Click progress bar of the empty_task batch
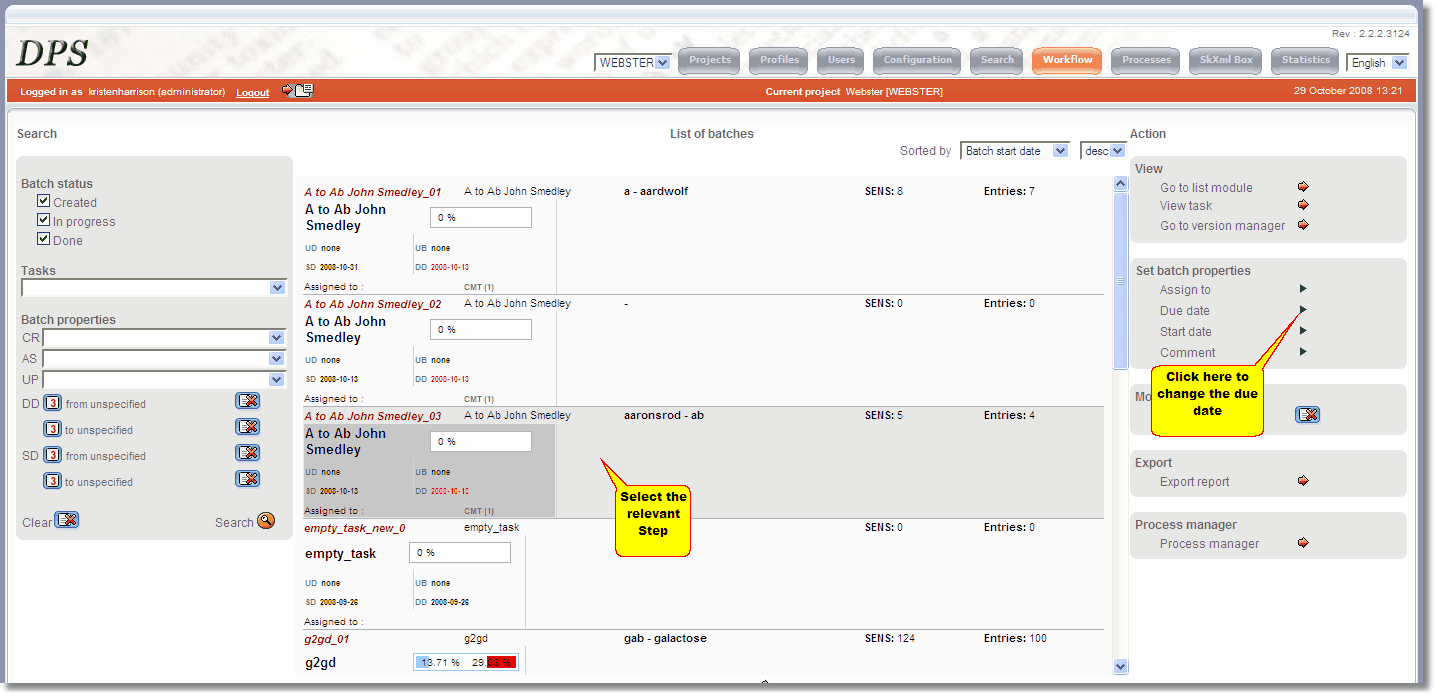The image size is (1435, 695). coord(460,552)
